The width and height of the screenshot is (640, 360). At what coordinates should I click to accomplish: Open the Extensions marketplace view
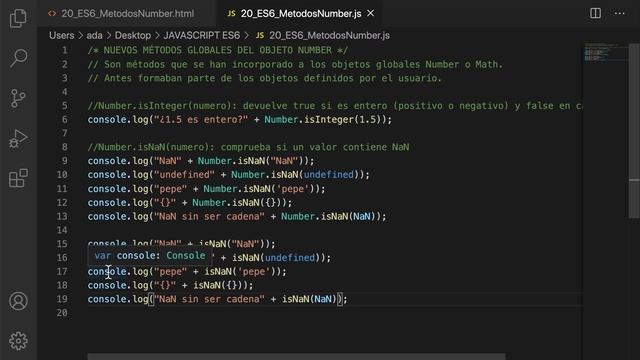click(x=18, y=178)
